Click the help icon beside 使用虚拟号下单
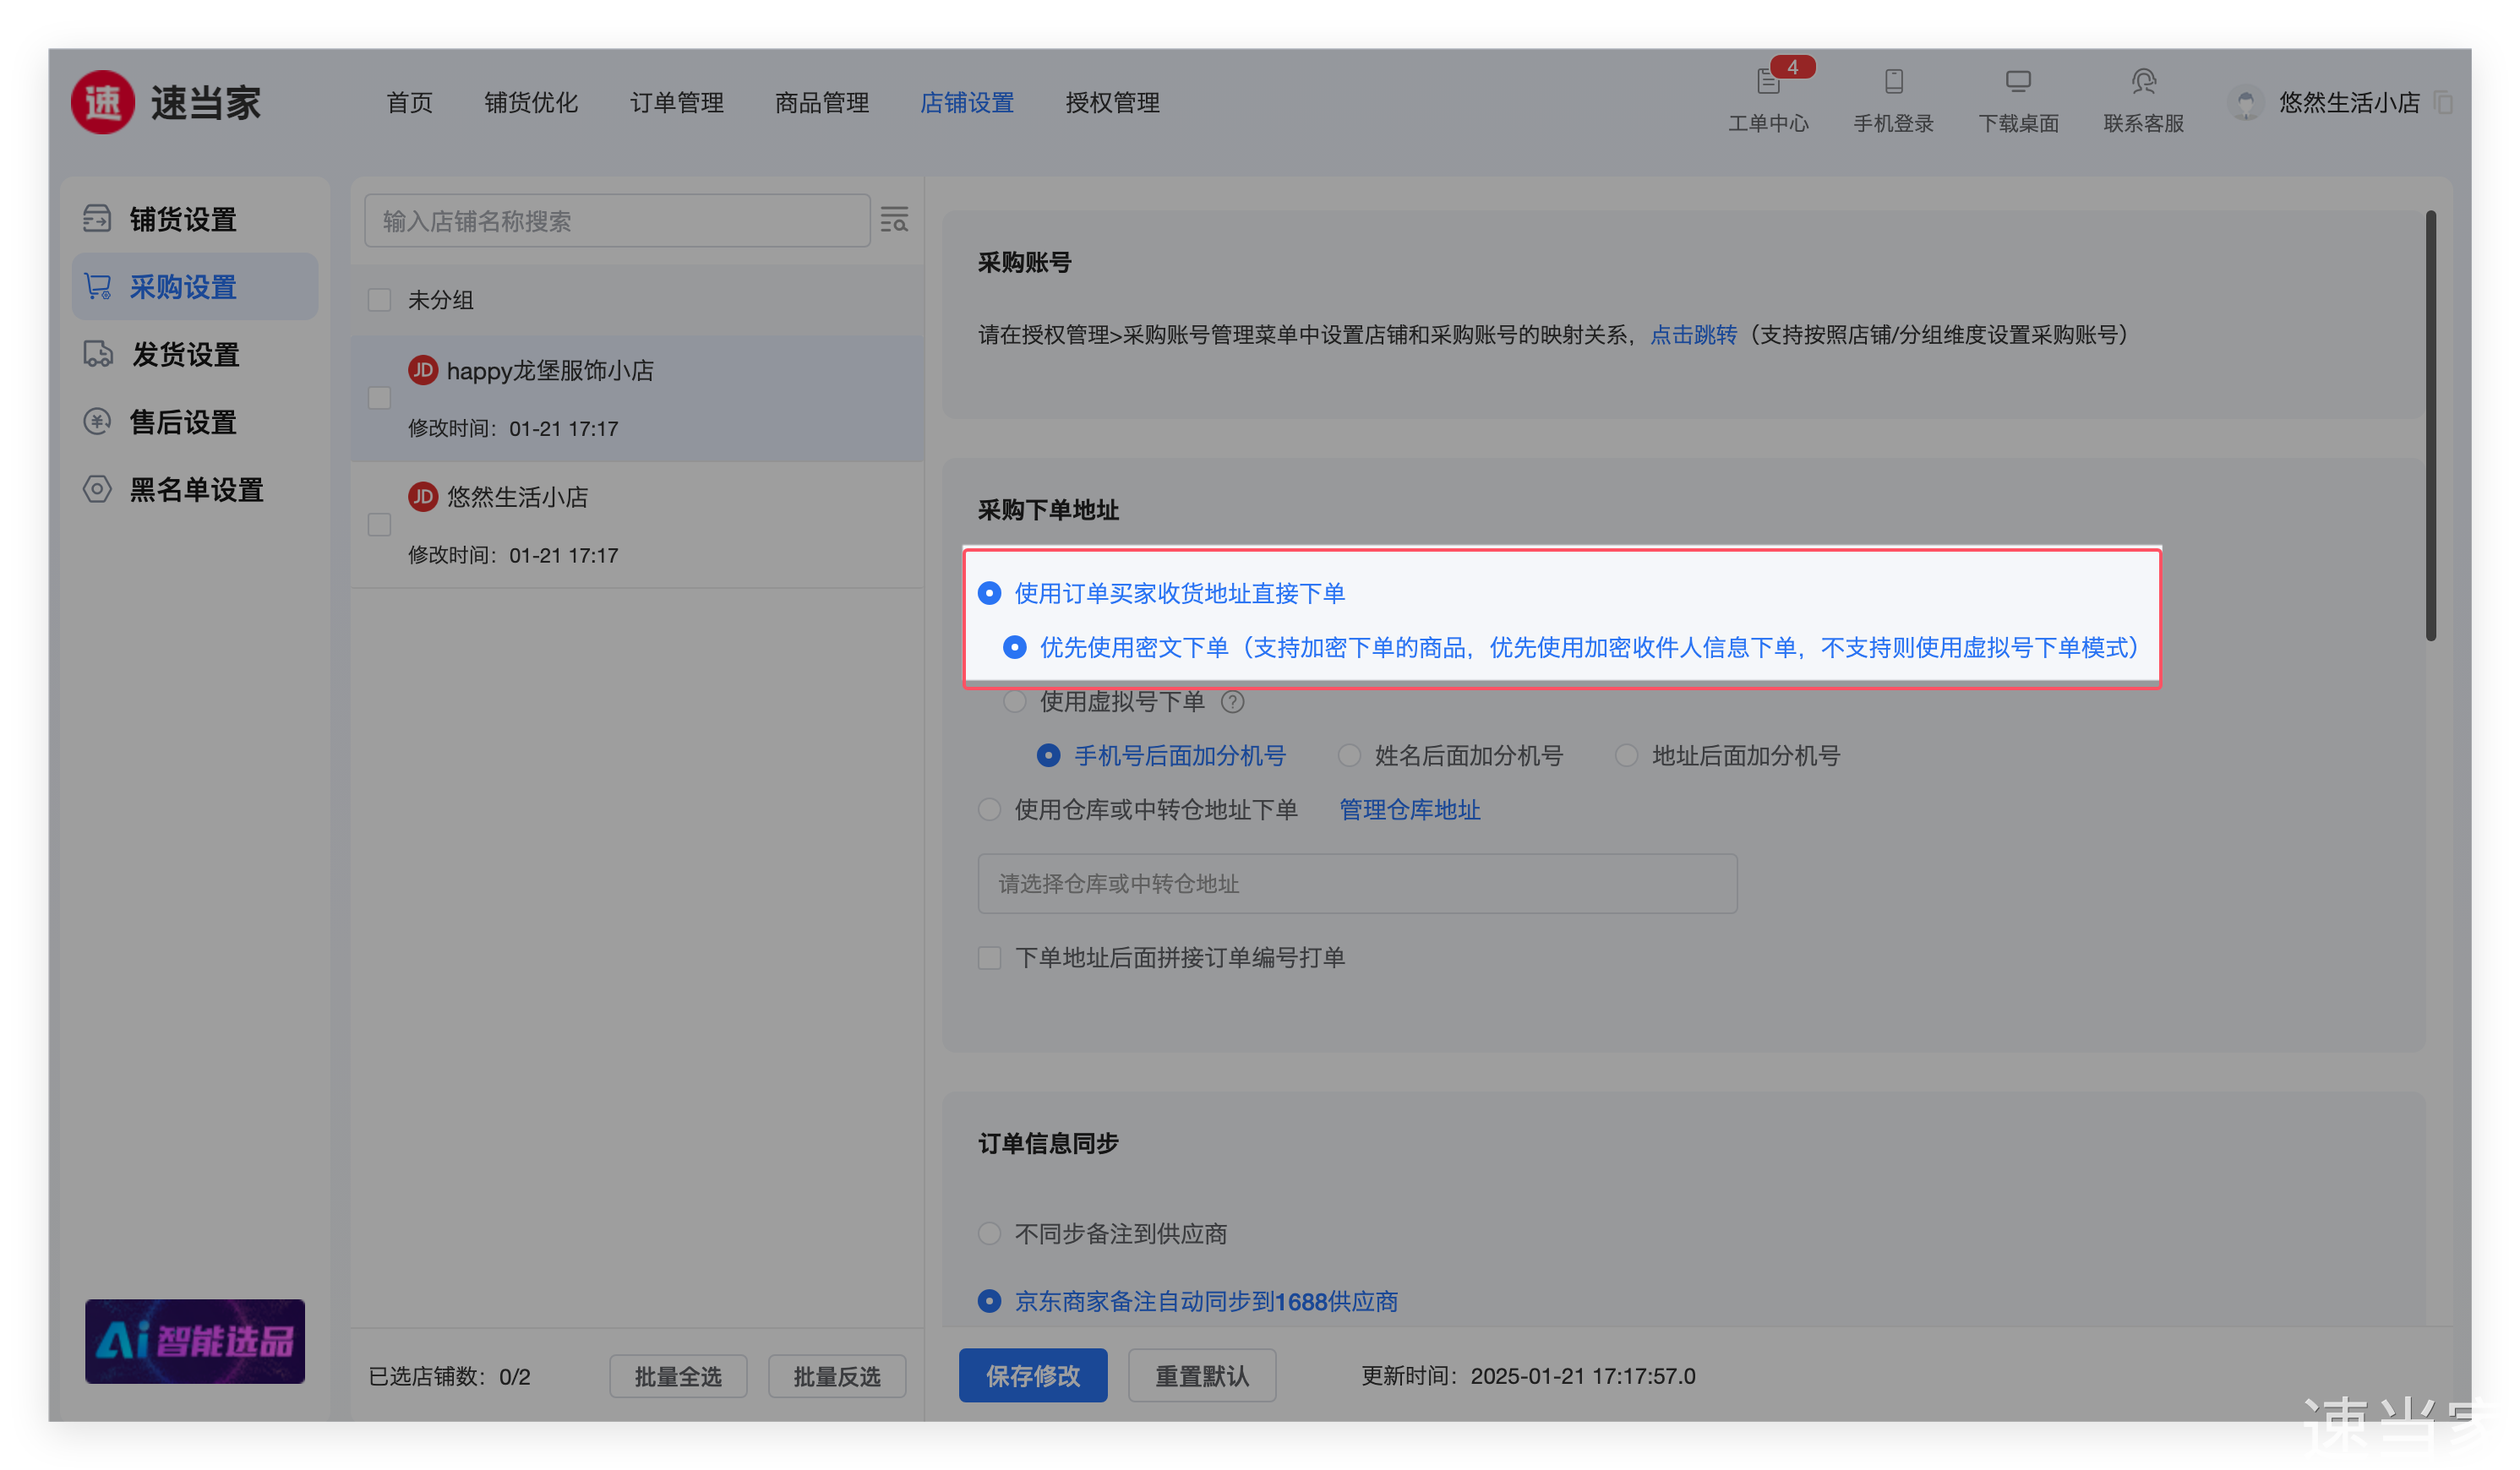The width and height of the screenshot is (2520, 1470). [1232, 702]
